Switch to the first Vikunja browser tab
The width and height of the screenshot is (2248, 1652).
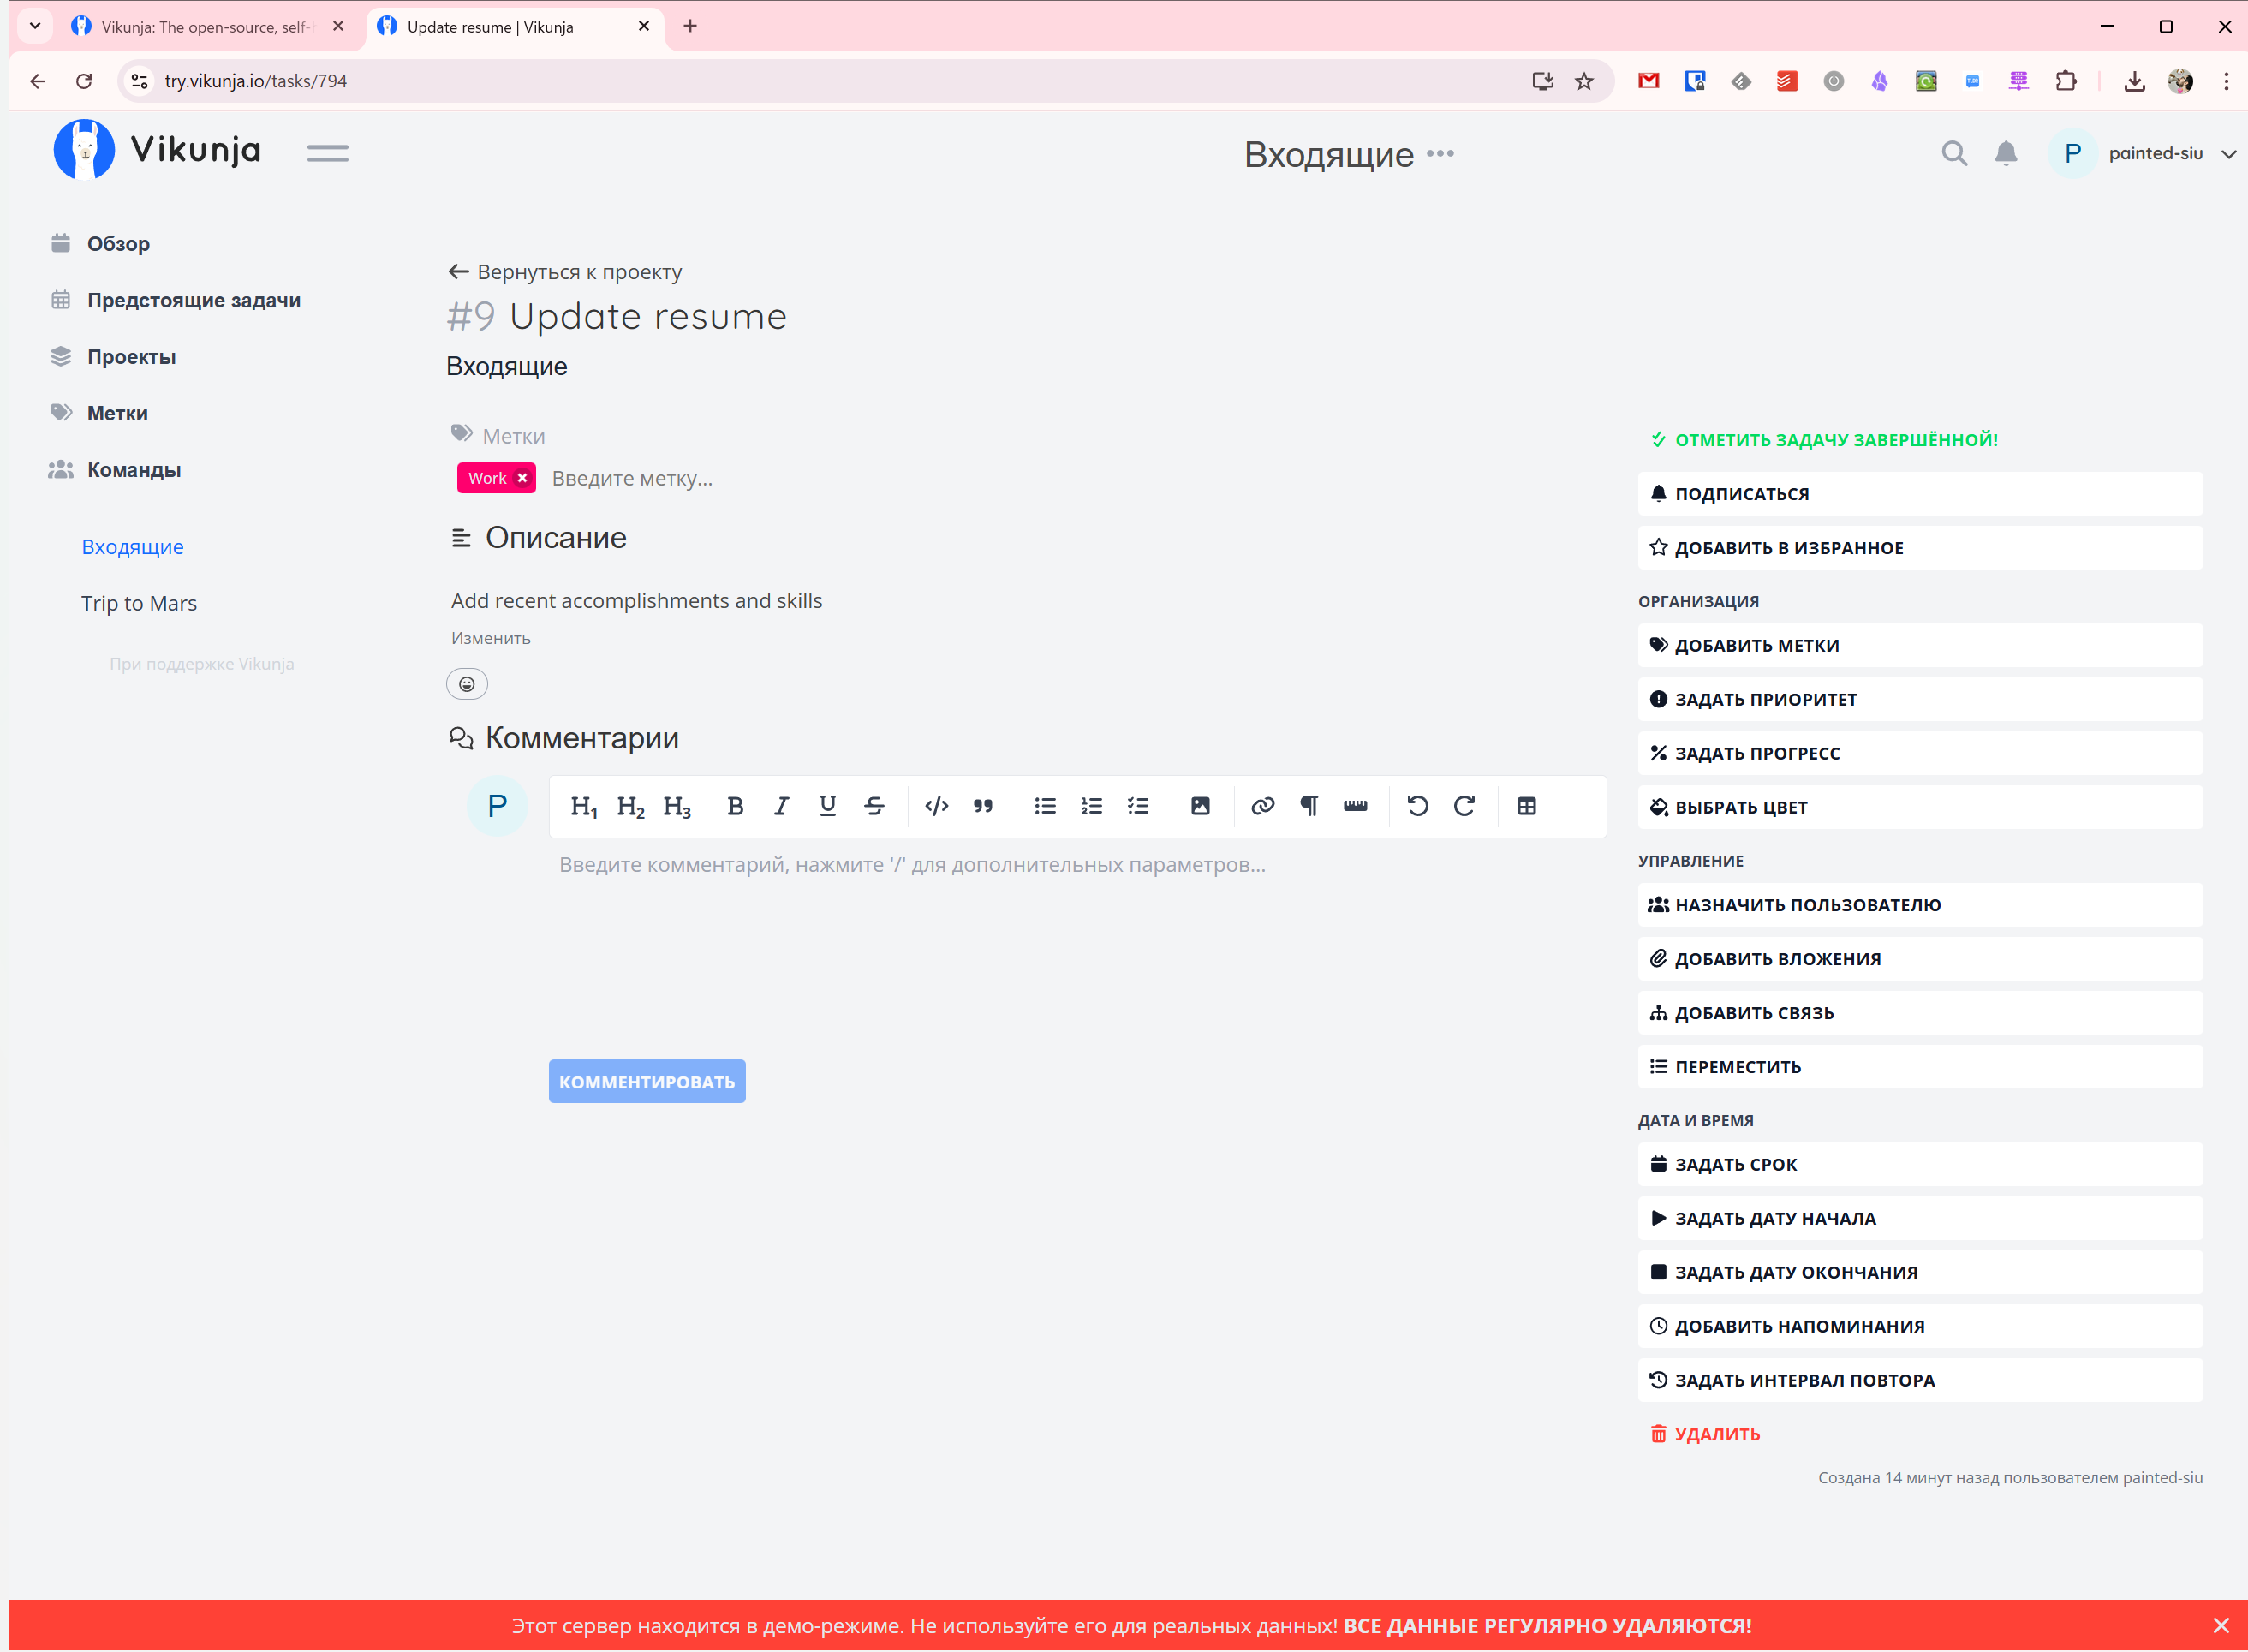coord(205,27)
